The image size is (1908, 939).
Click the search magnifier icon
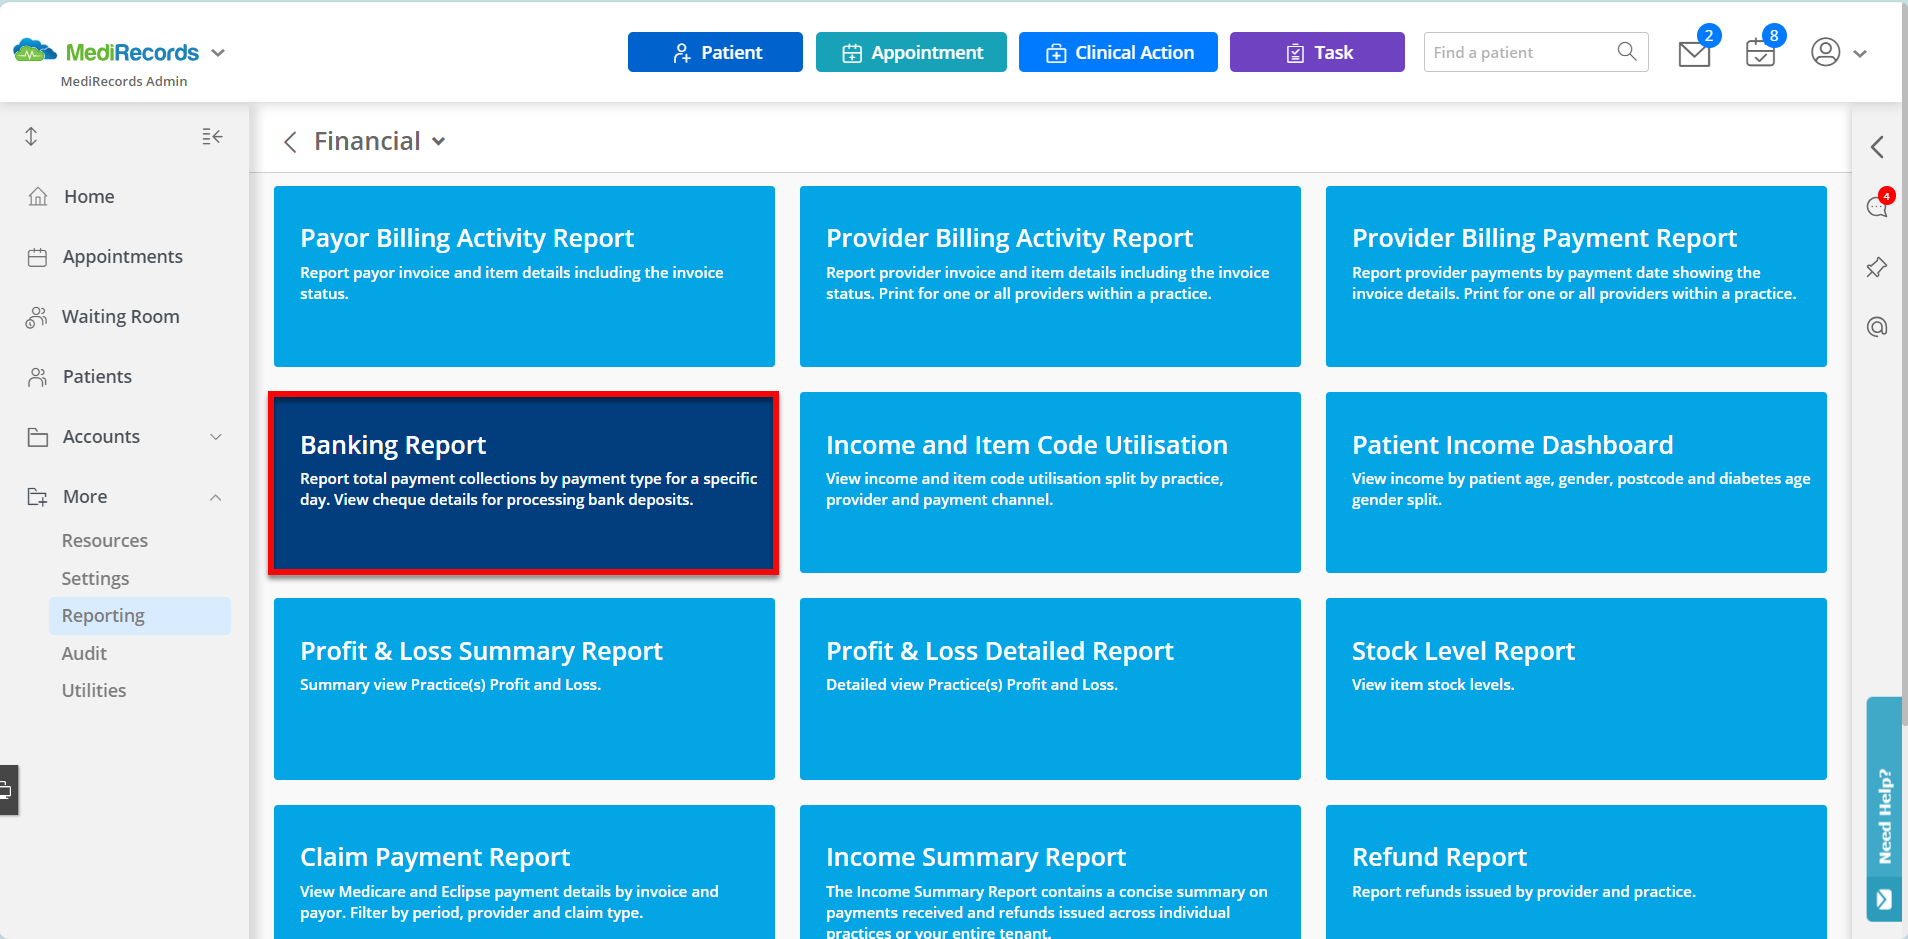pyautogui.click(x=1627, y=51)
